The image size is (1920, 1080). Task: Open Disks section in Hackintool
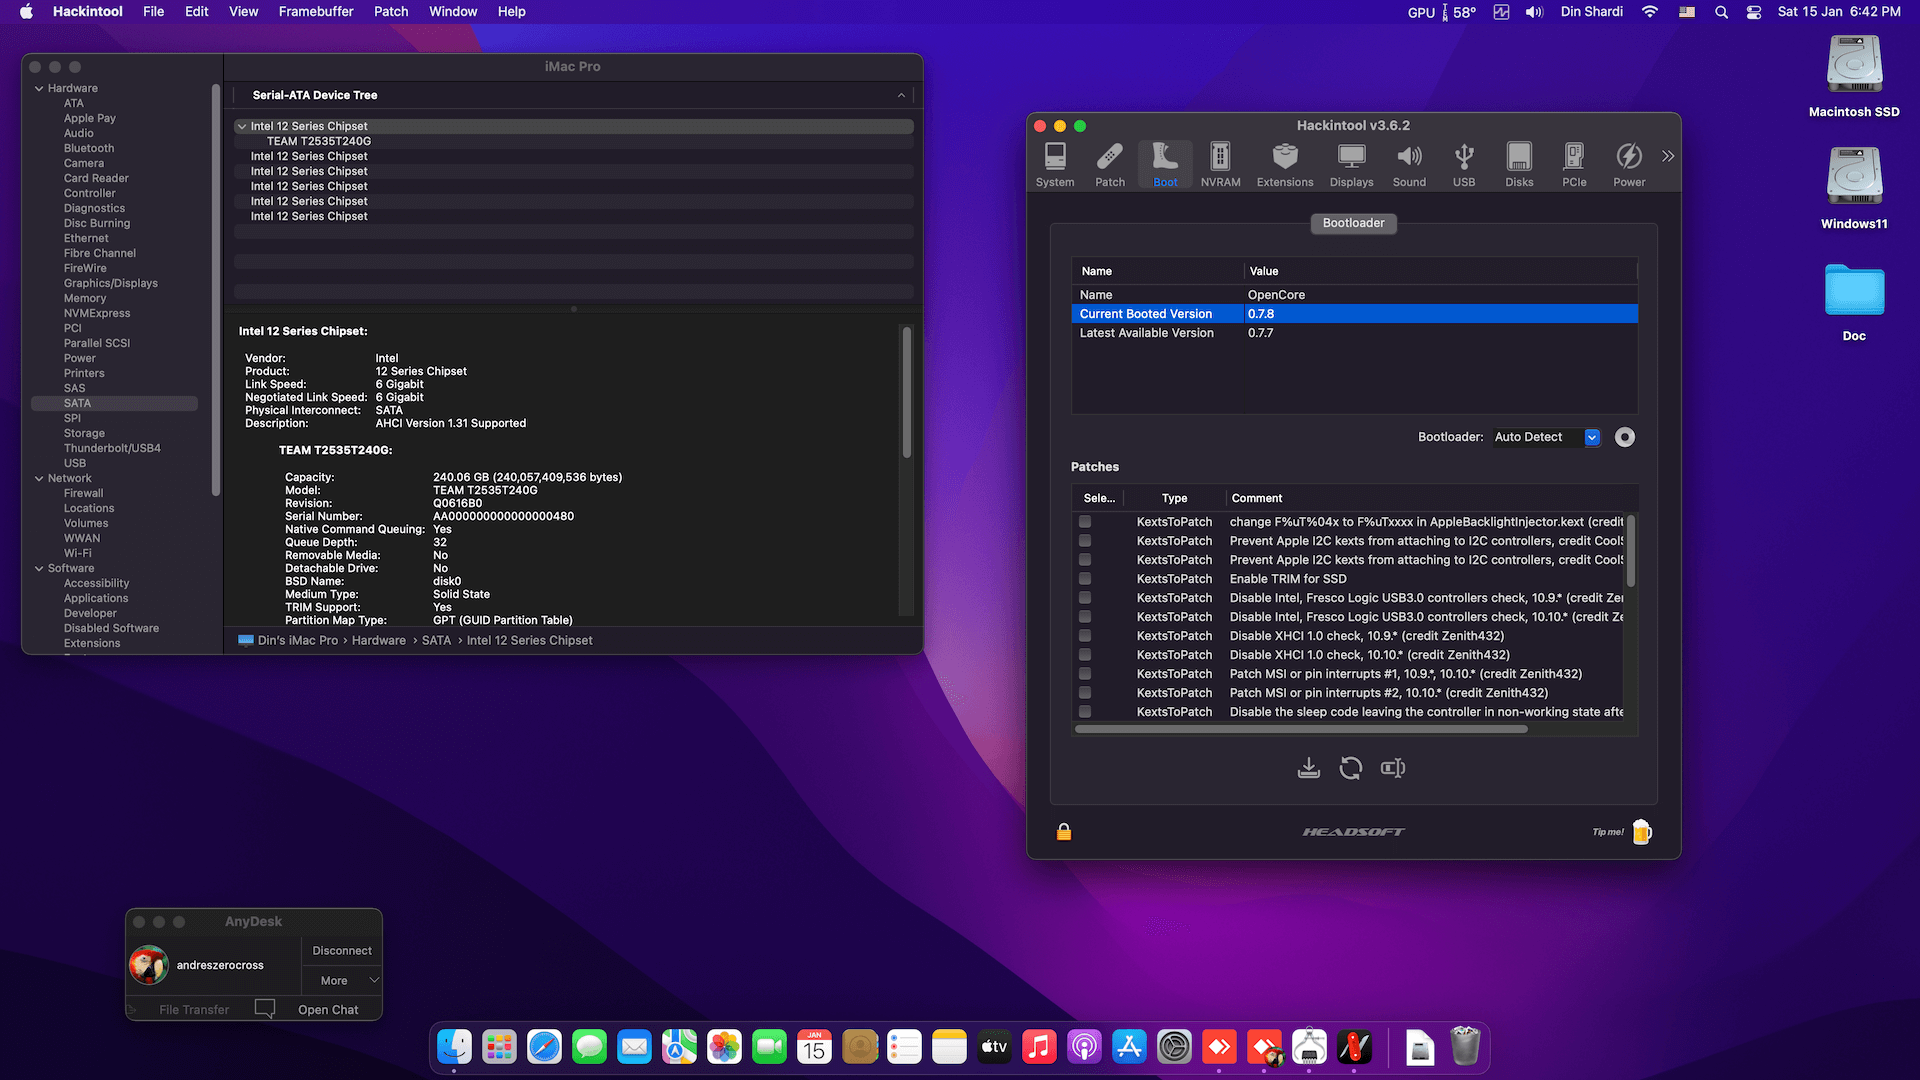tap(1519, 165)
